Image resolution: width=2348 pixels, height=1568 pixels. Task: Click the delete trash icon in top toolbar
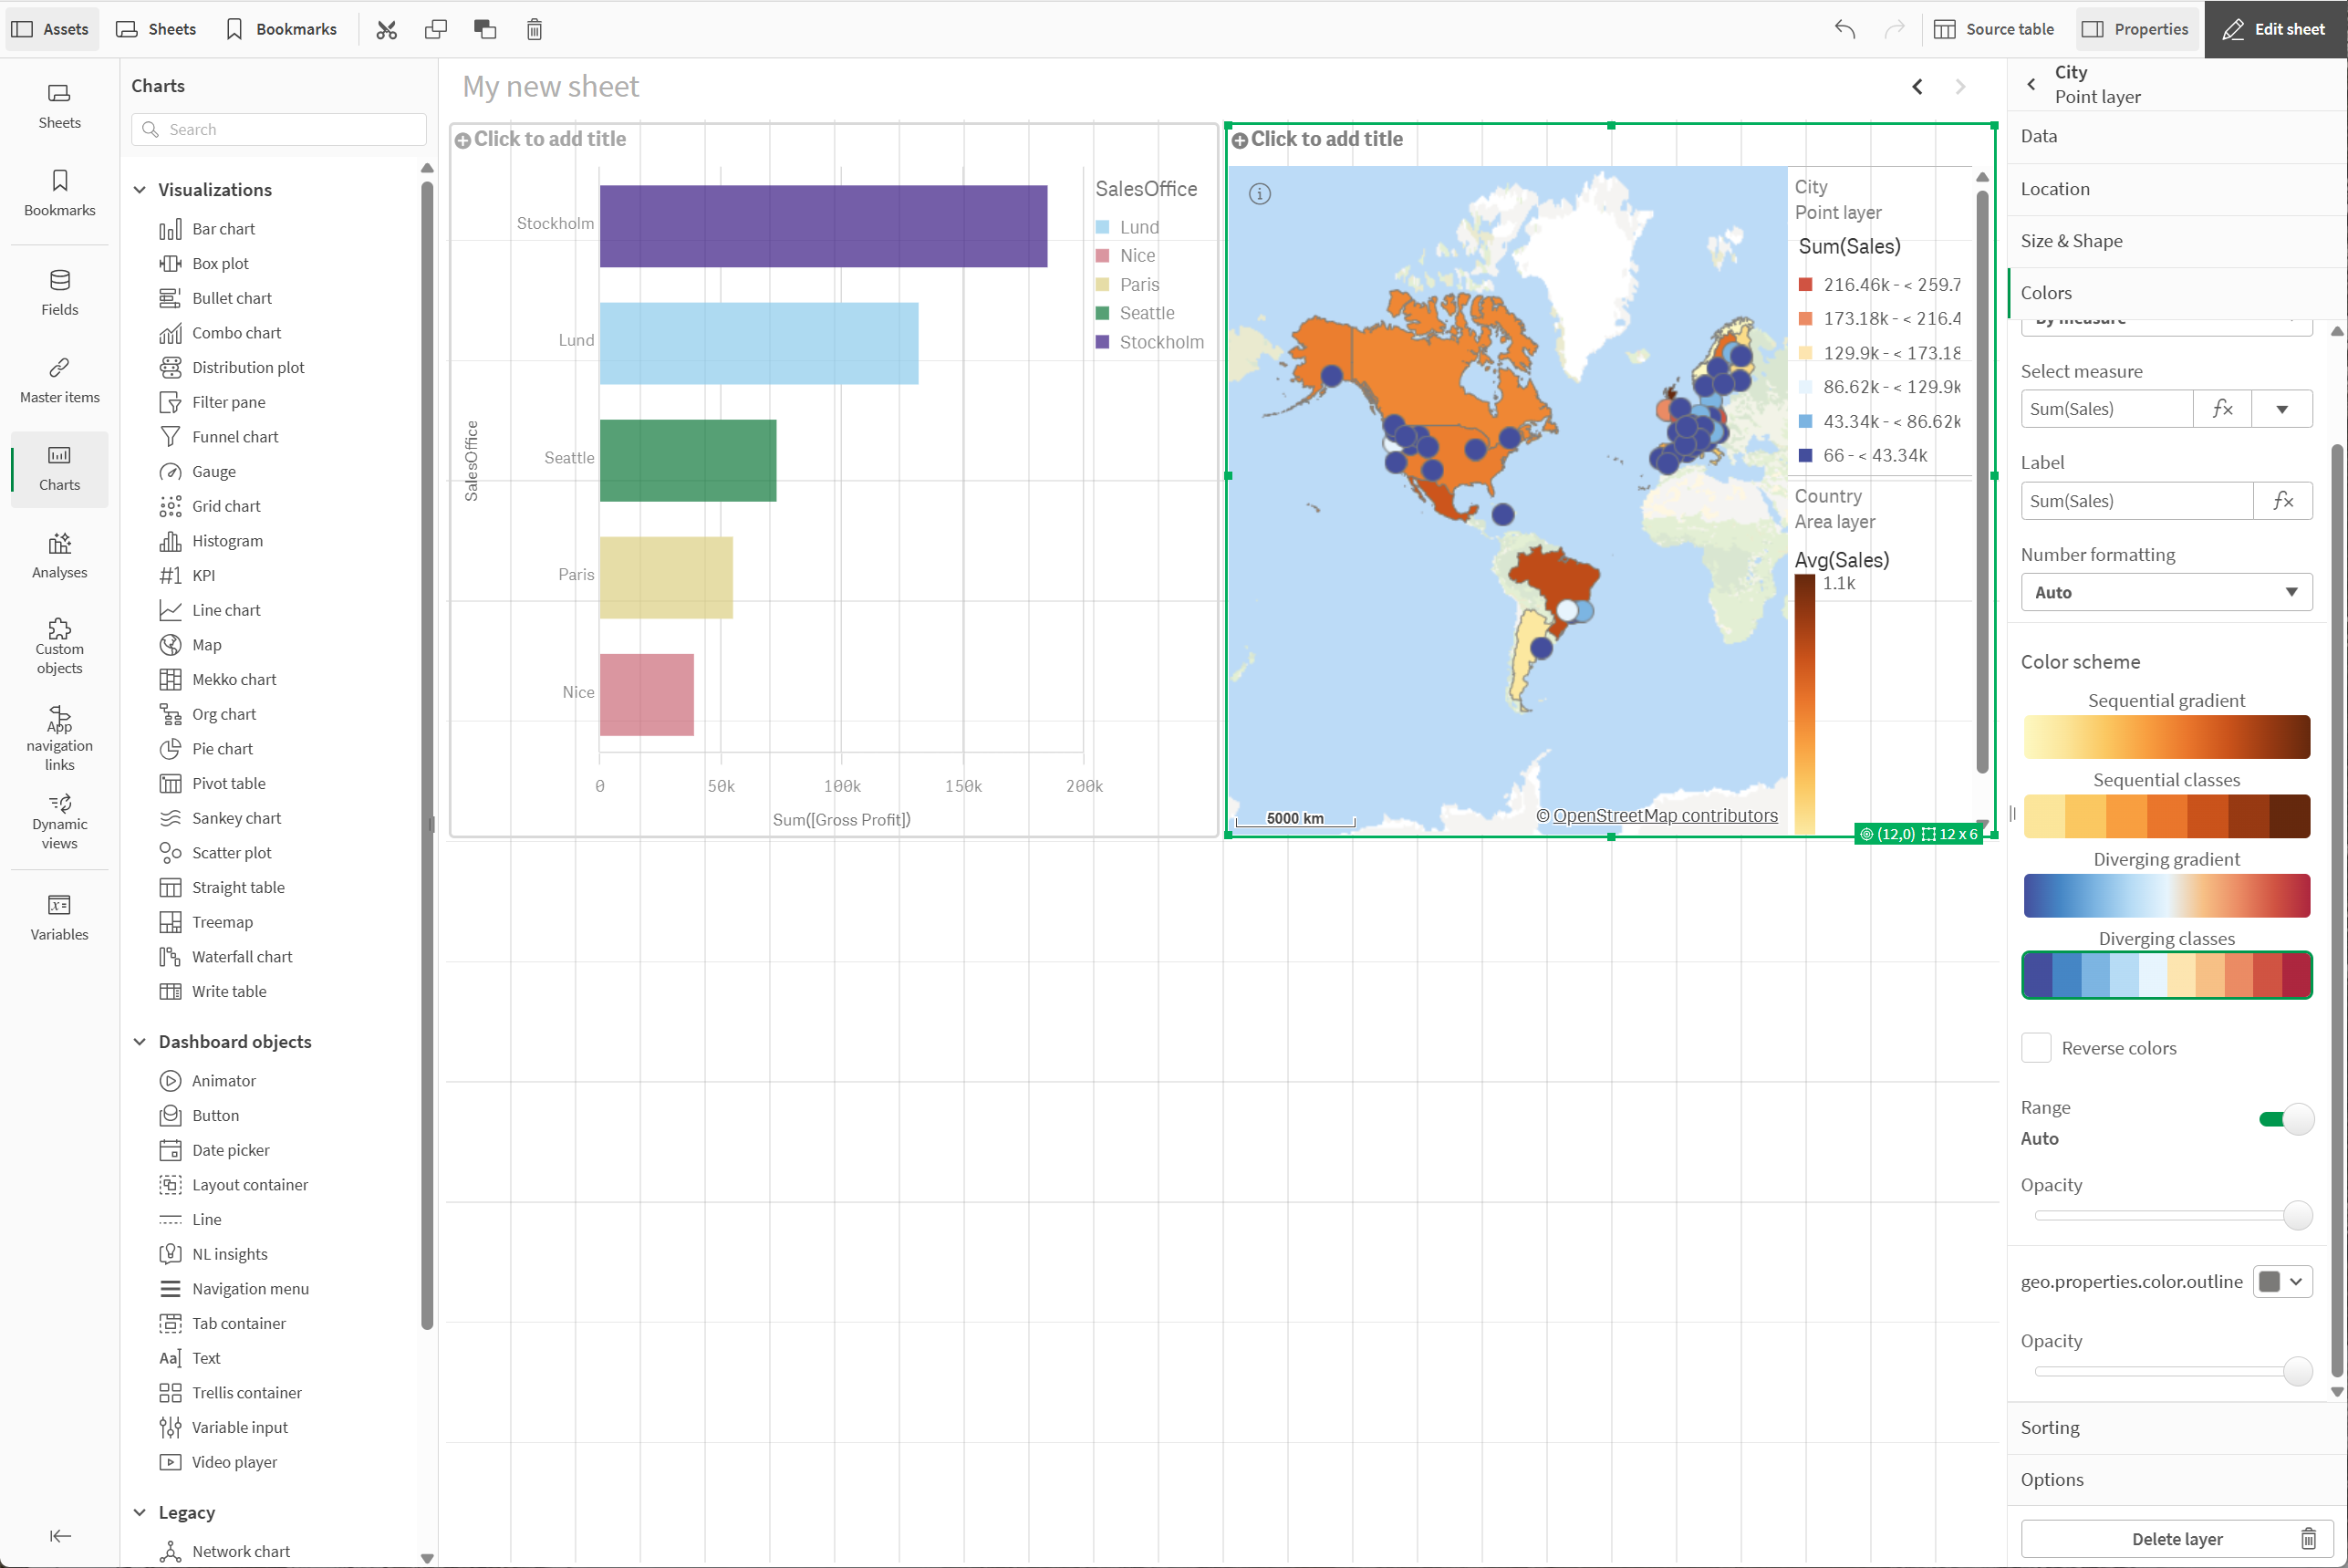(x=534, y=29)
